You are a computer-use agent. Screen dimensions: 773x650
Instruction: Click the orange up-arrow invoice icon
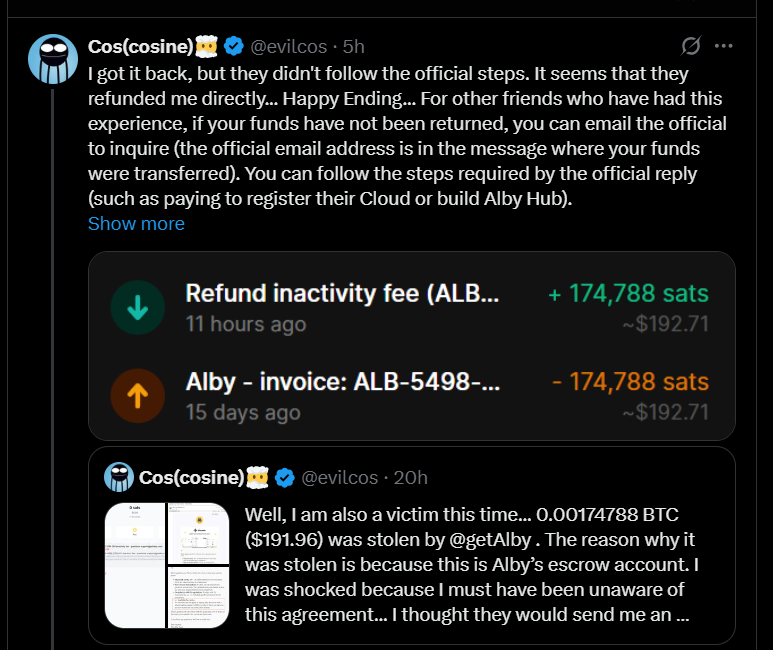pos(138,396)
